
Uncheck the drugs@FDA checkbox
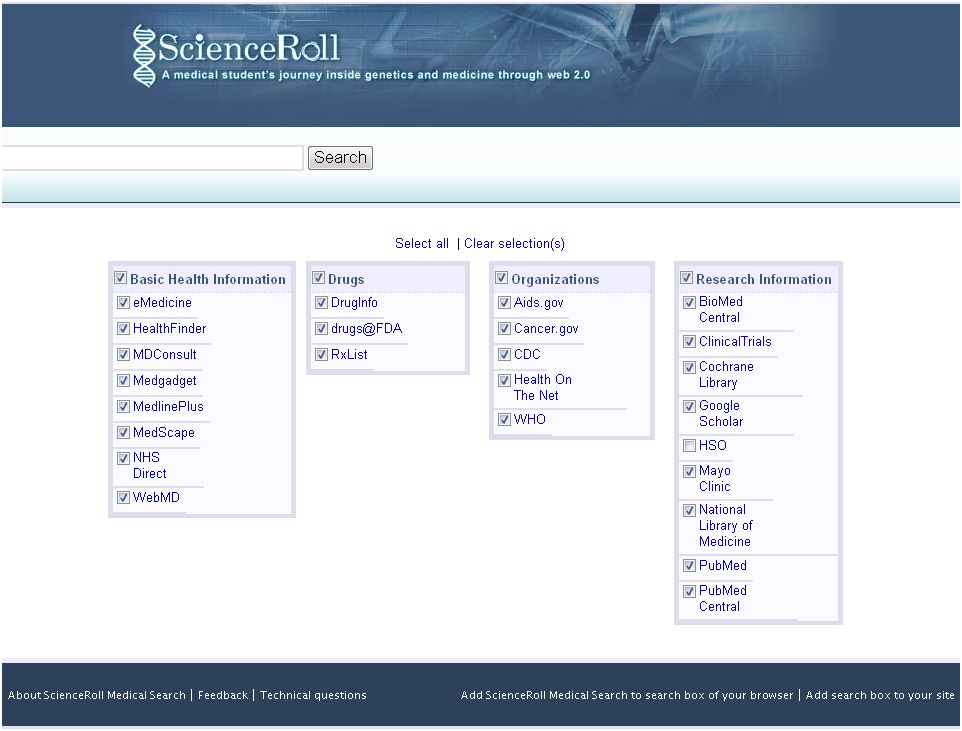tap(321, 329)
